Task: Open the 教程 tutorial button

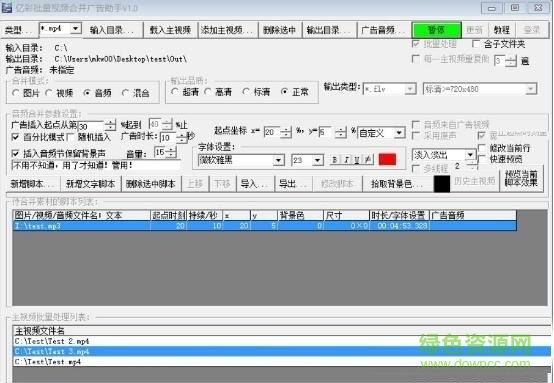Action: (x=501, y=30)
